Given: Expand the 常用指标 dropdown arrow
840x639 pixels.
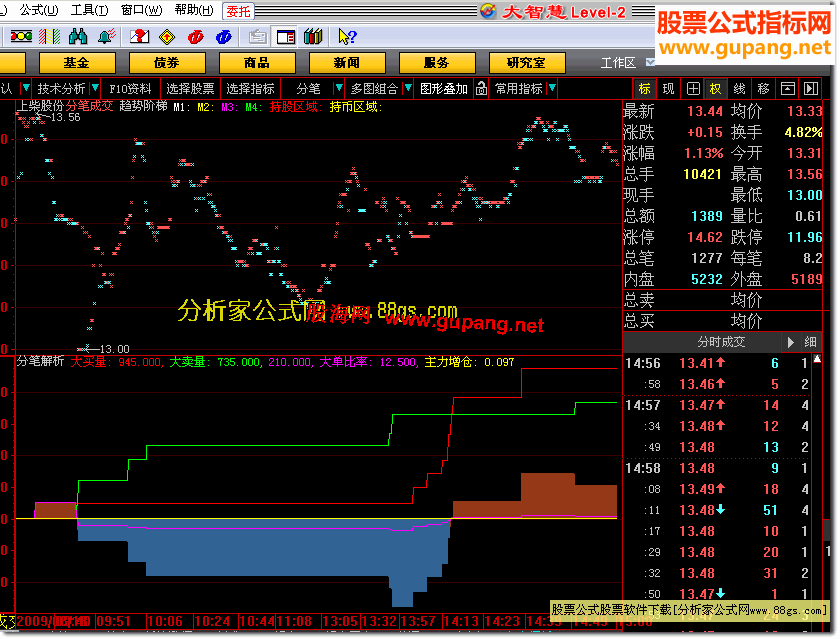Looking at the screenshot, I should (x=552, y=88).
